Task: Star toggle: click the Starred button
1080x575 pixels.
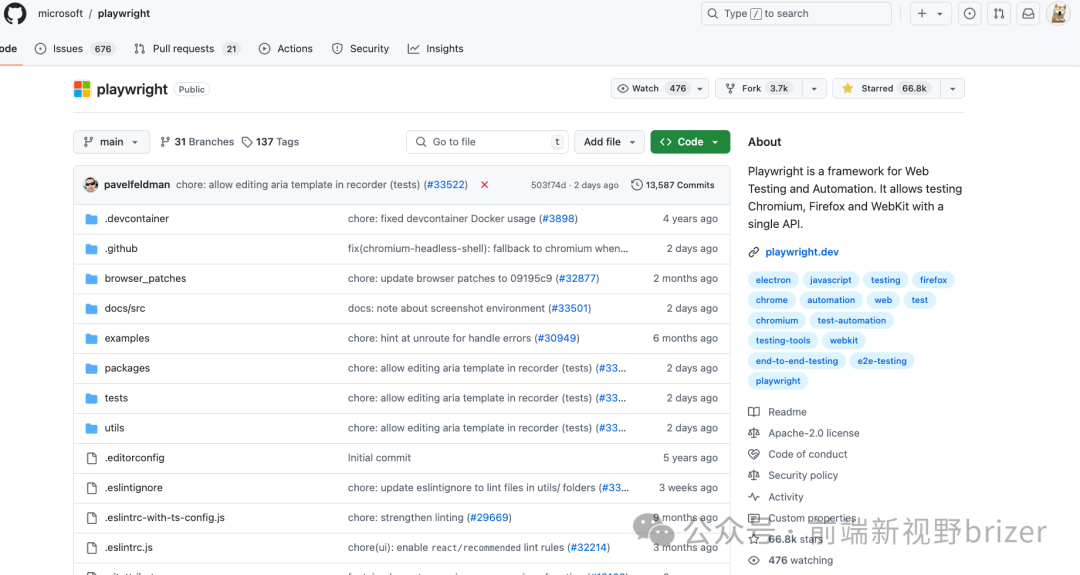Action: (886, 88)
